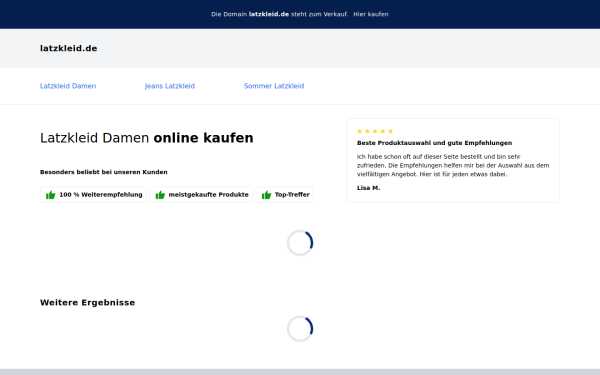Image resolution: width=600 pixels, height=375 pixels.
Task: Click the 'Weitere Ergebnisse' heading
Action: [88, 303]
